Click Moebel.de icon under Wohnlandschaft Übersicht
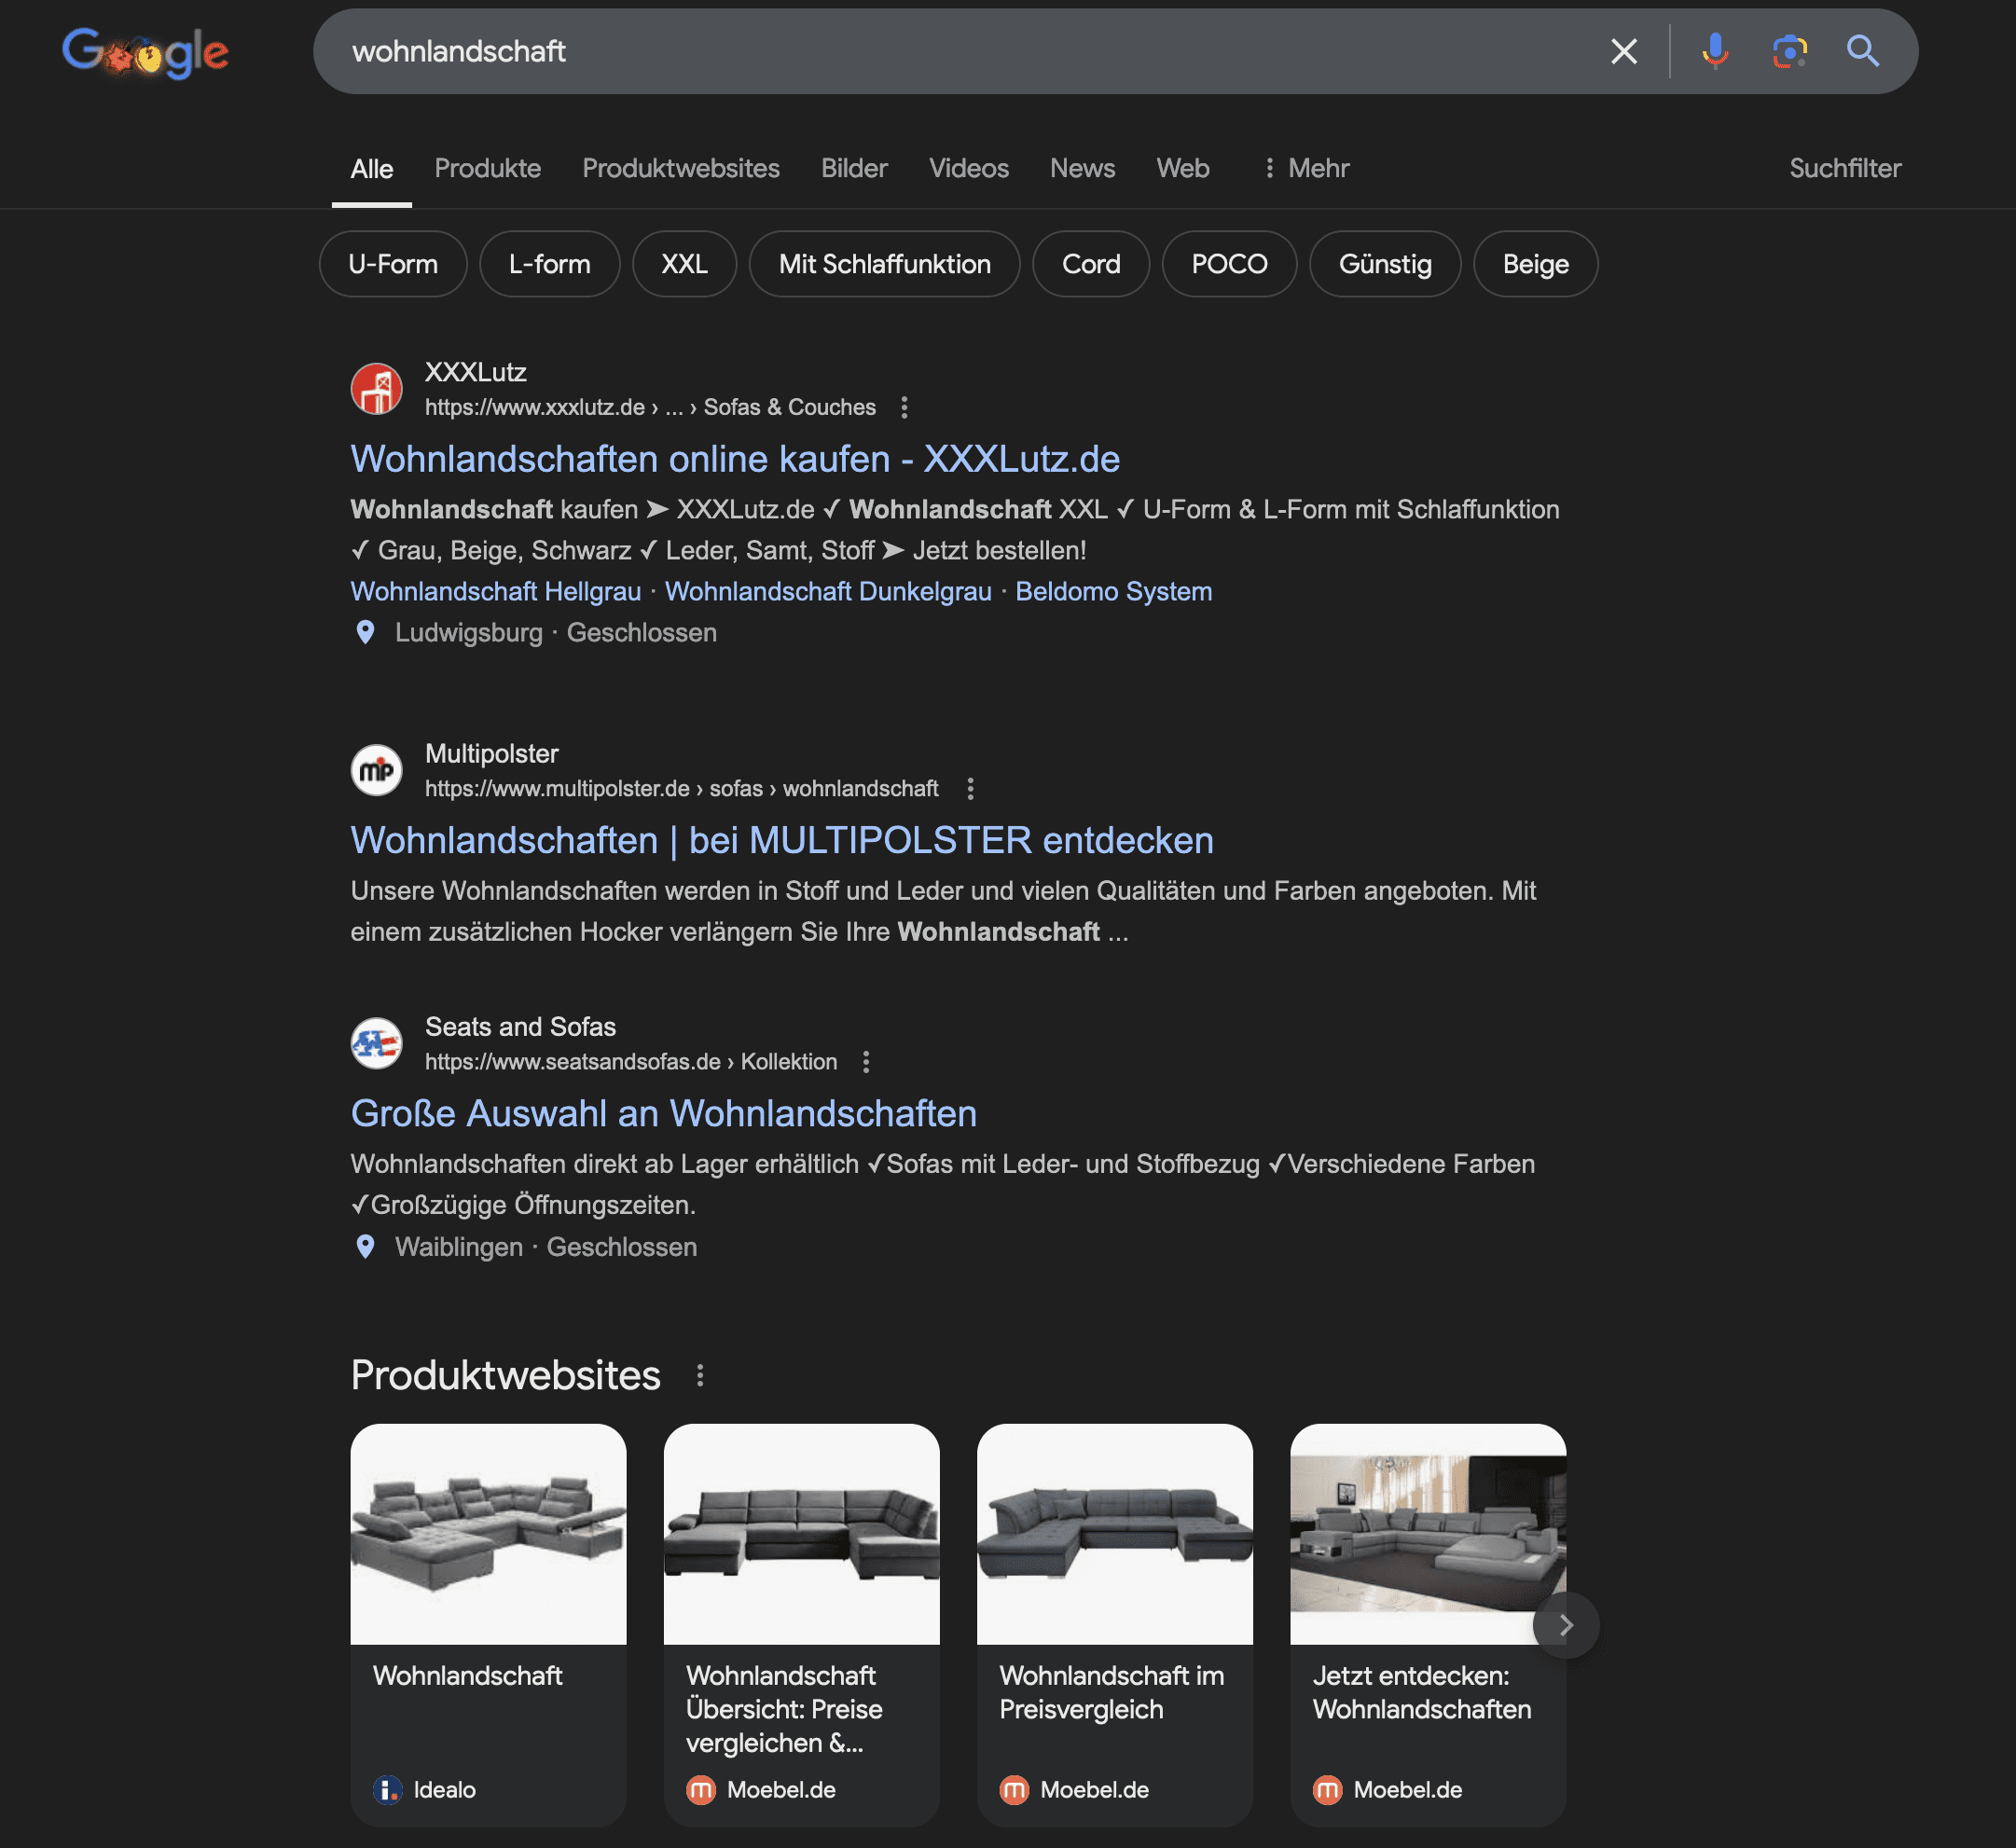The width and height of the screenshot is (2016, 1848). 701,1789
